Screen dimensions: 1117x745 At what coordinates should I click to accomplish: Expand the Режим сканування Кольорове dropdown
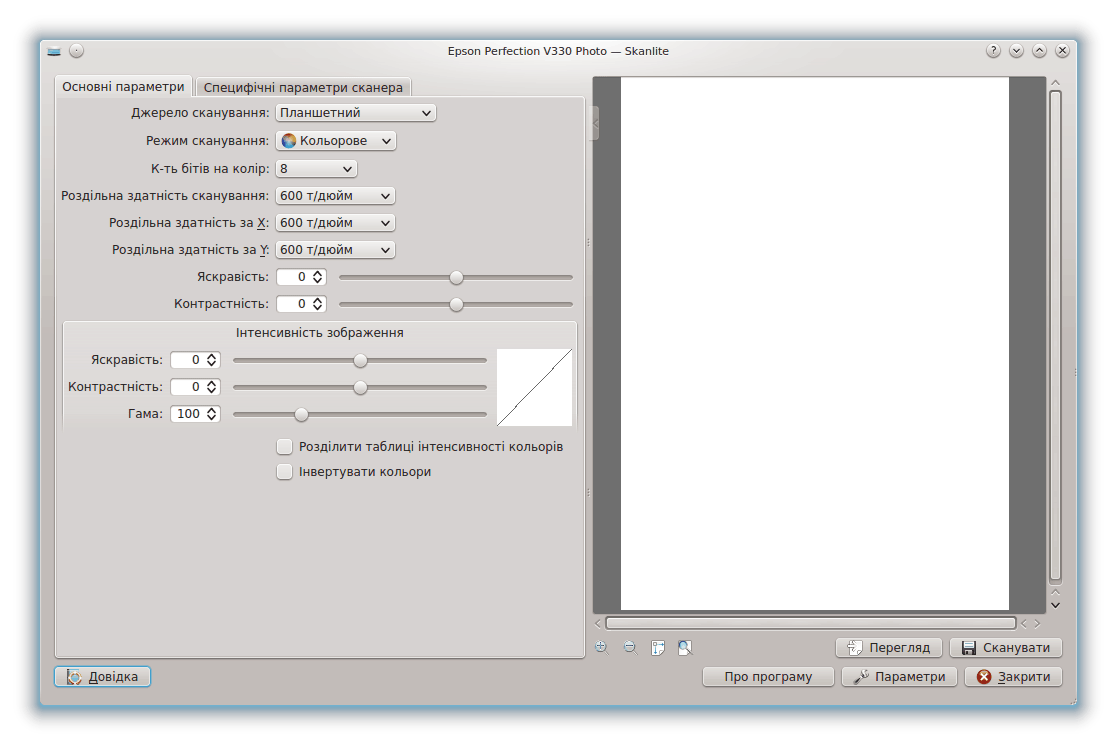coord(336,141)
